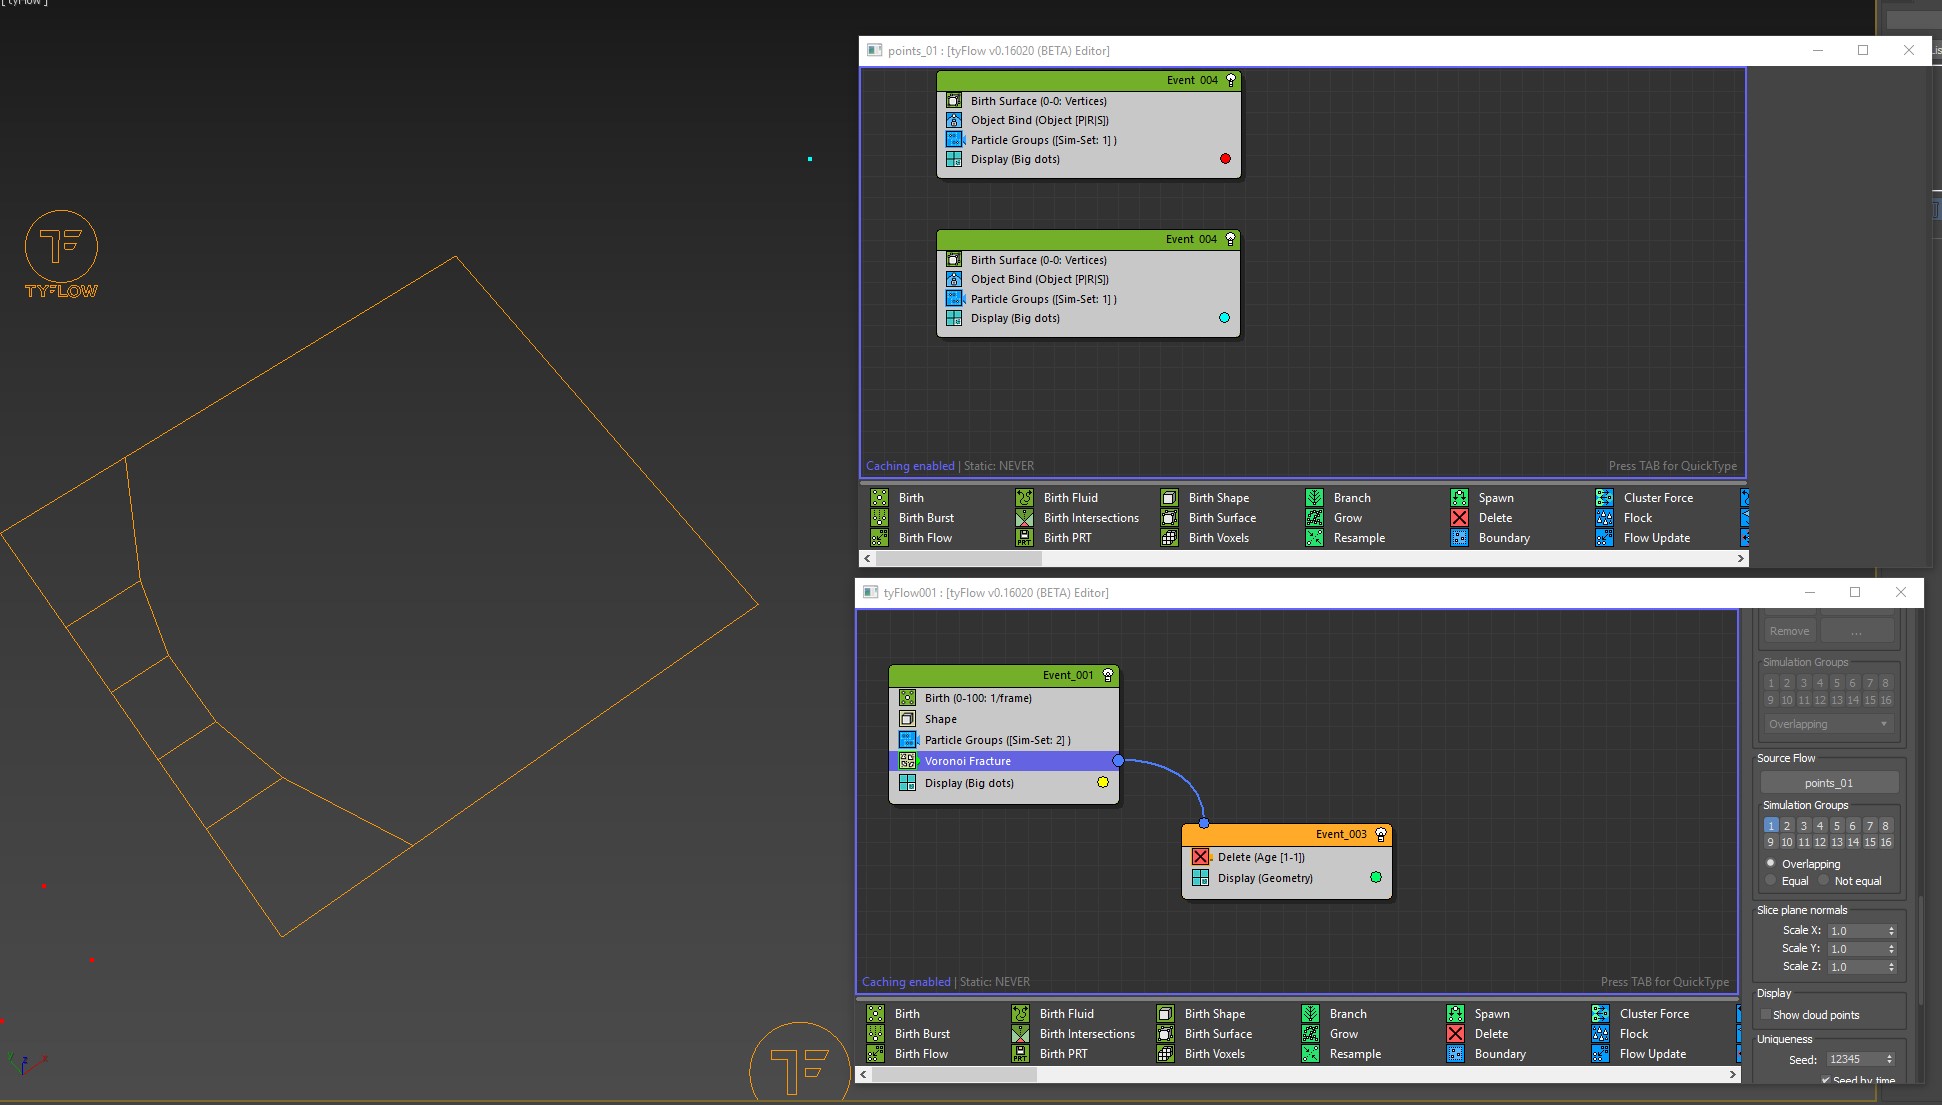
Task: Open Particle Groups (Sim-Set: 2) operator
Action: 1003,740
